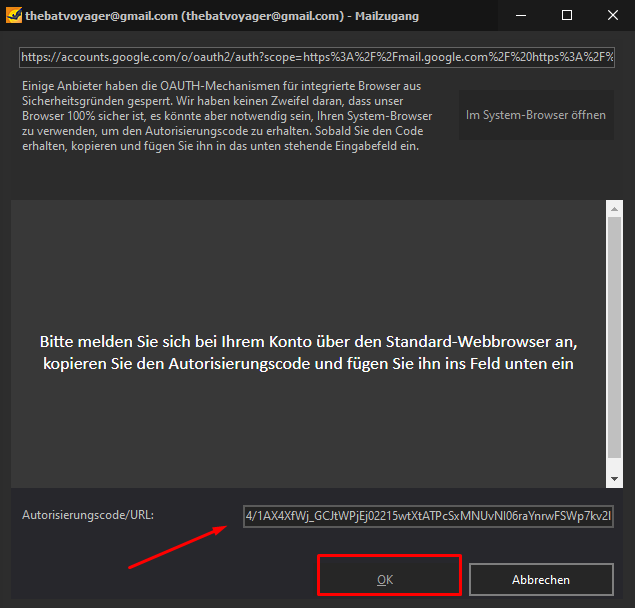Screen dimensions: 635x608
Task: Minimize the Mailzugang window
Action: (x=521, y=15)
